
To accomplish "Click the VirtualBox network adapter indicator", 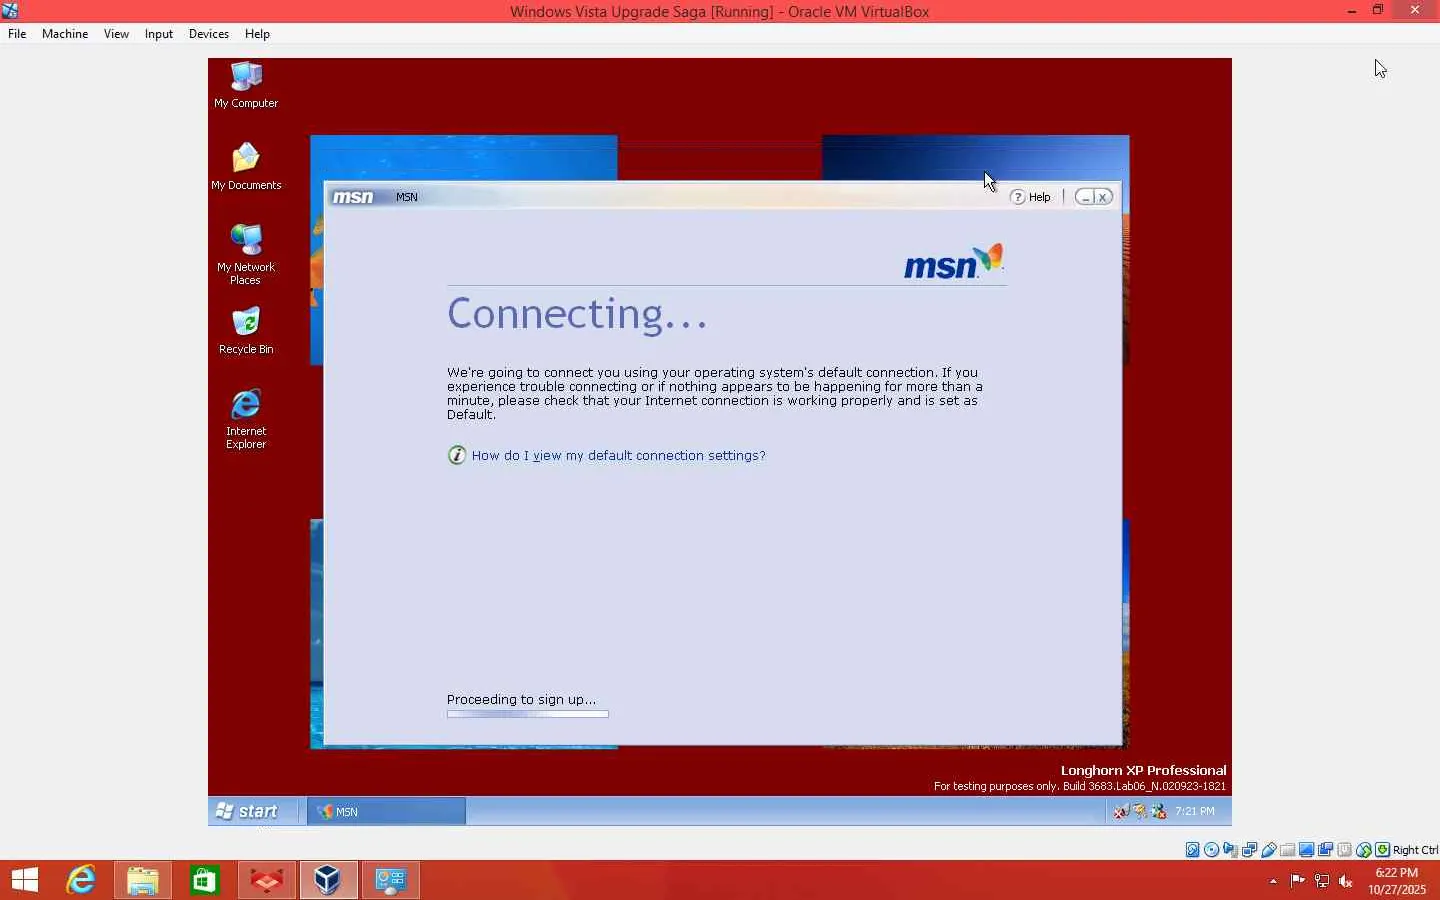I will click(x=1250, y=850).
